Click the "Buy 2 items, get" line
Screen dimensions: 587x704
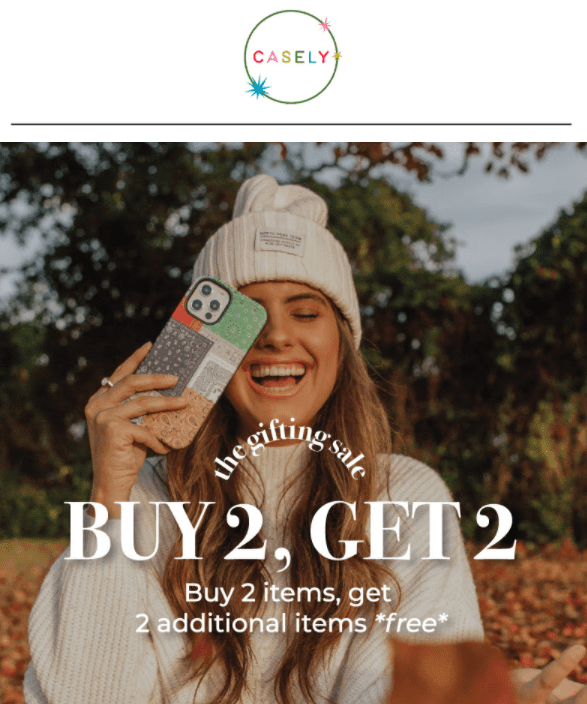click(288, 593)
